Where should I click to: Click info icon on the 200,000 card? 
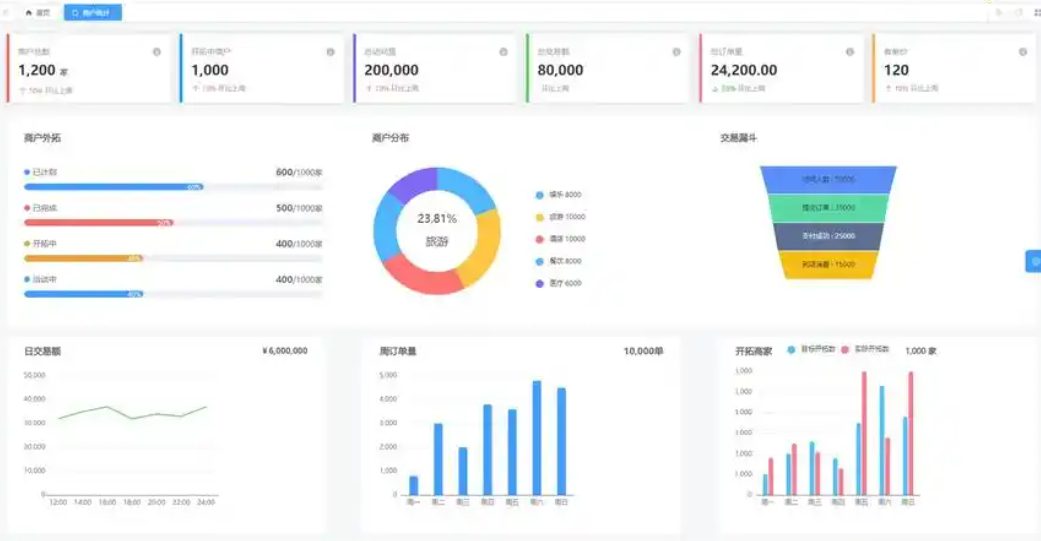pos(503,52)
